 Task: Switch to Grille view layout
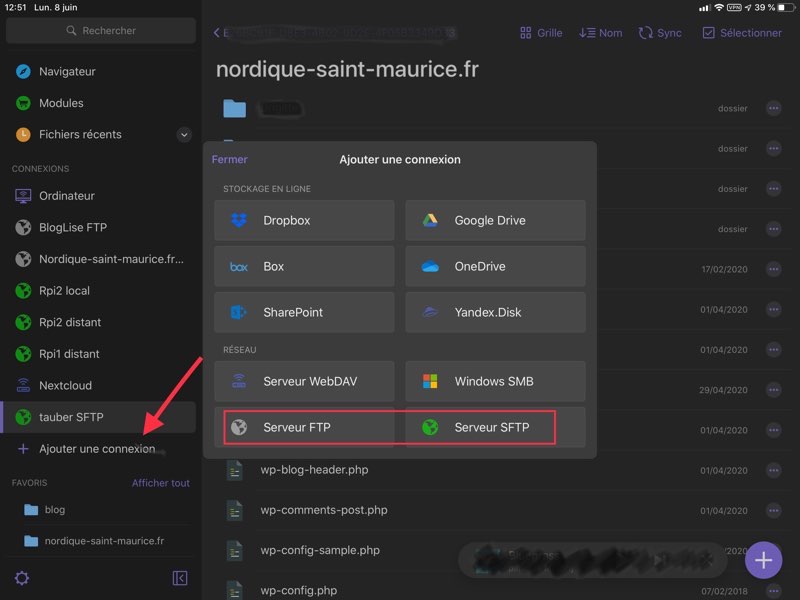(541, 33)
